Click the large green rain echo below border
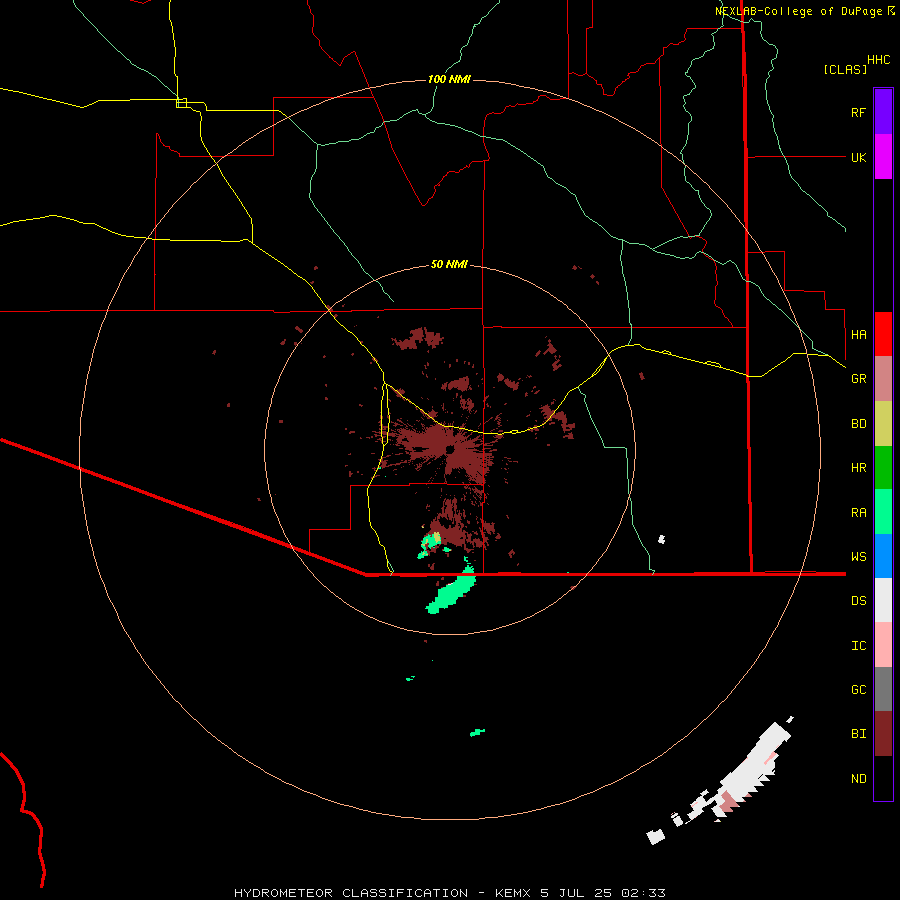Viewport: 900px width, 900px height. [451, 592]
